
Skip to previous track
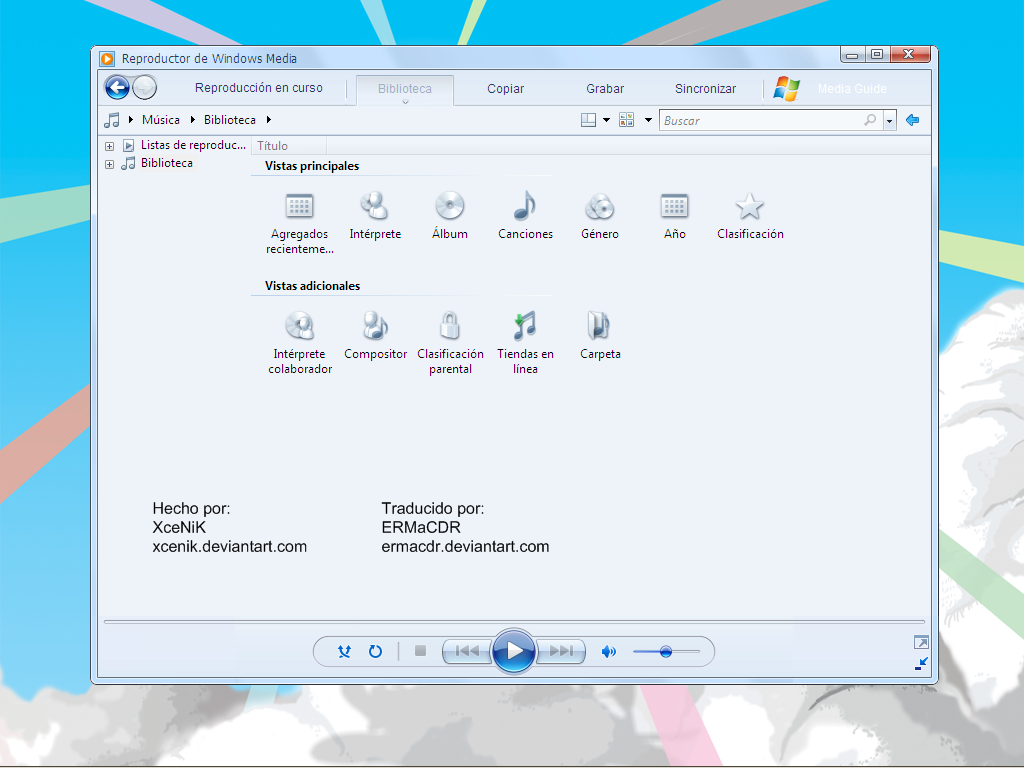point(466,651)
